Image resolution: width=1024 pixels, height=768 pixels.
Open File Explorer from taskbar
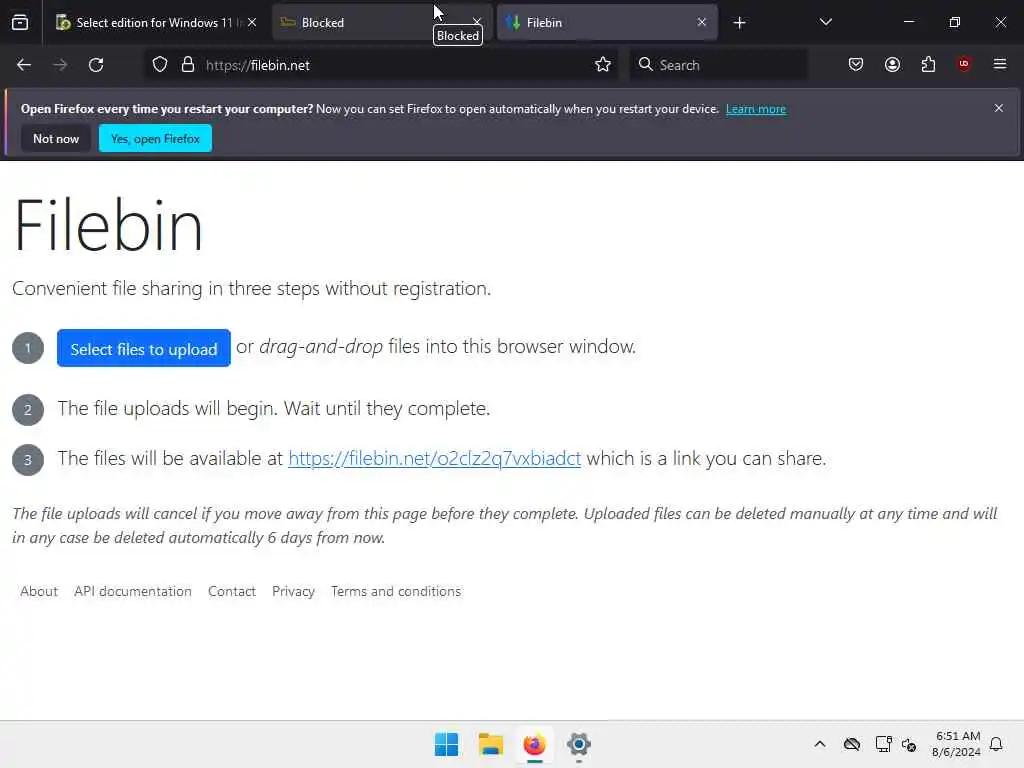[x=490, y=744]
